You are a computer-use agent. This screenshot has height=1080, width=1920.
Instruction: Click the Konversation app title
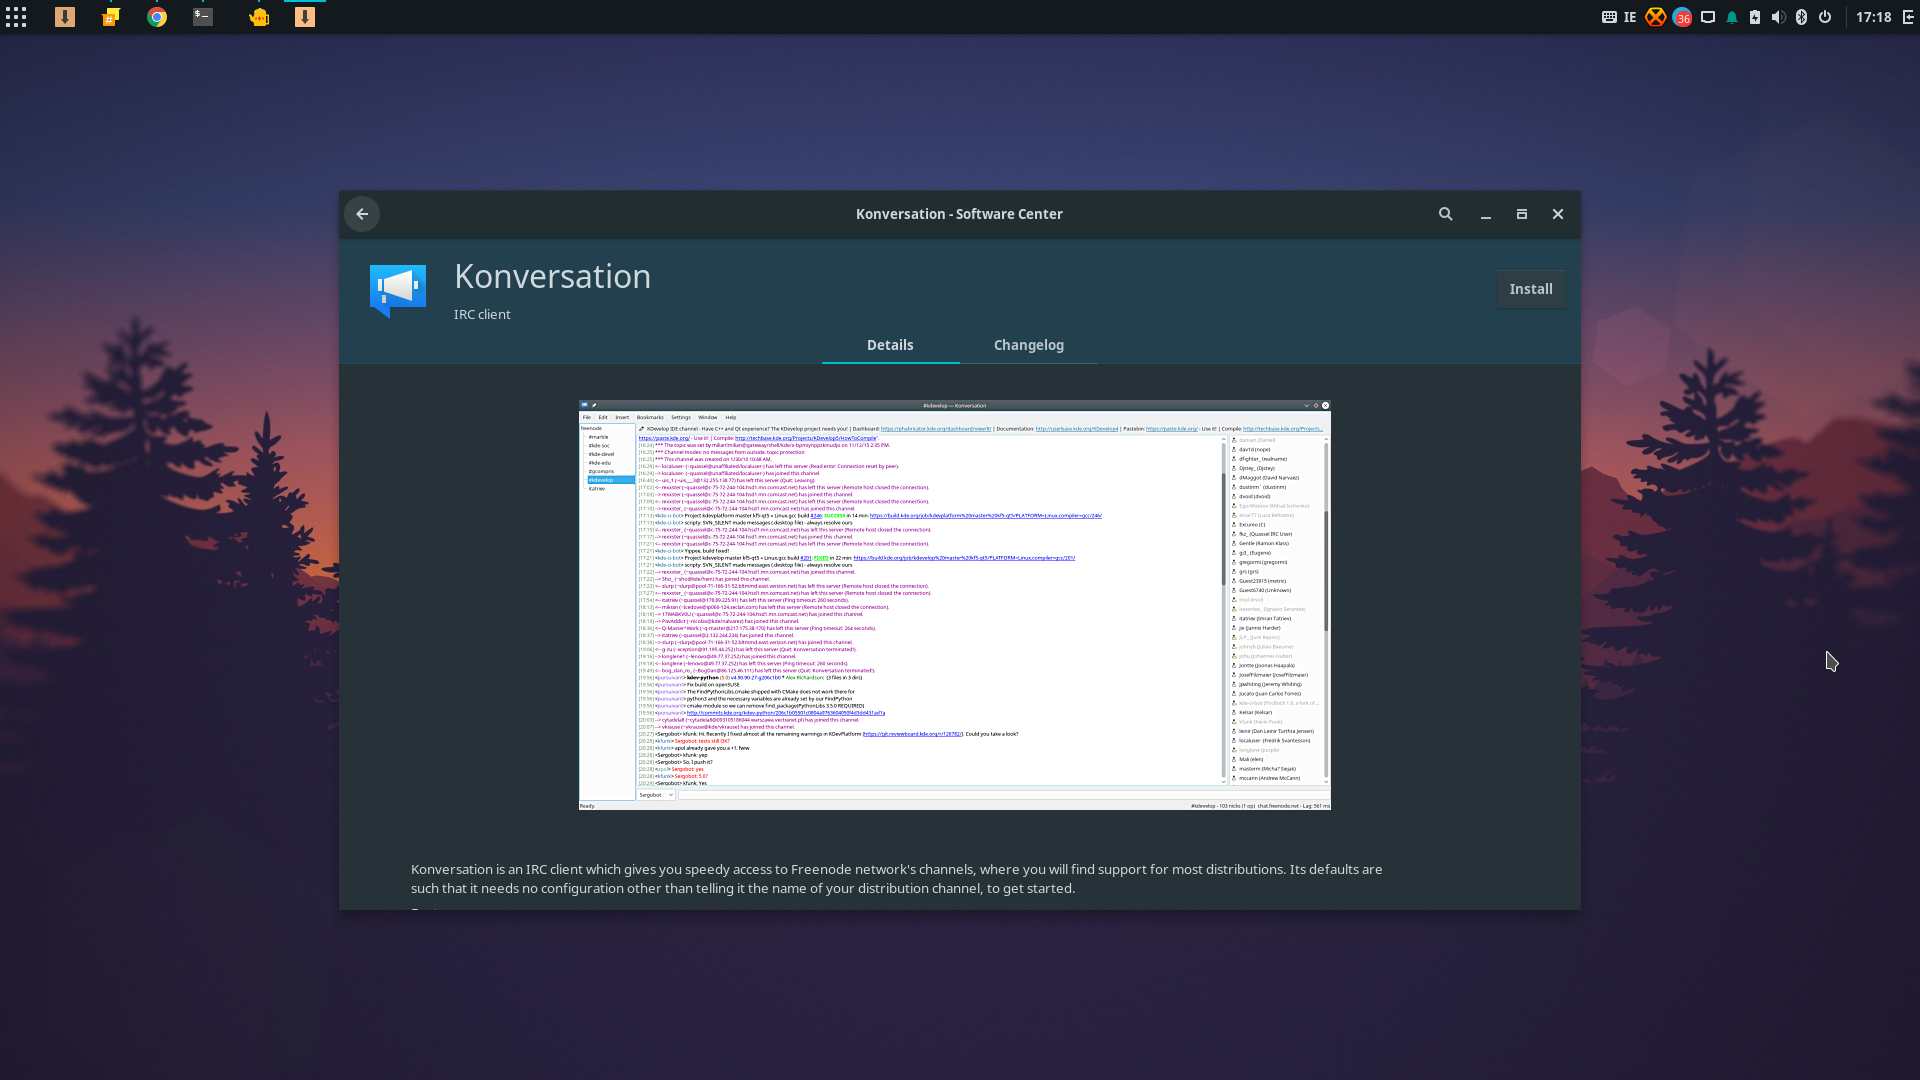552,276
